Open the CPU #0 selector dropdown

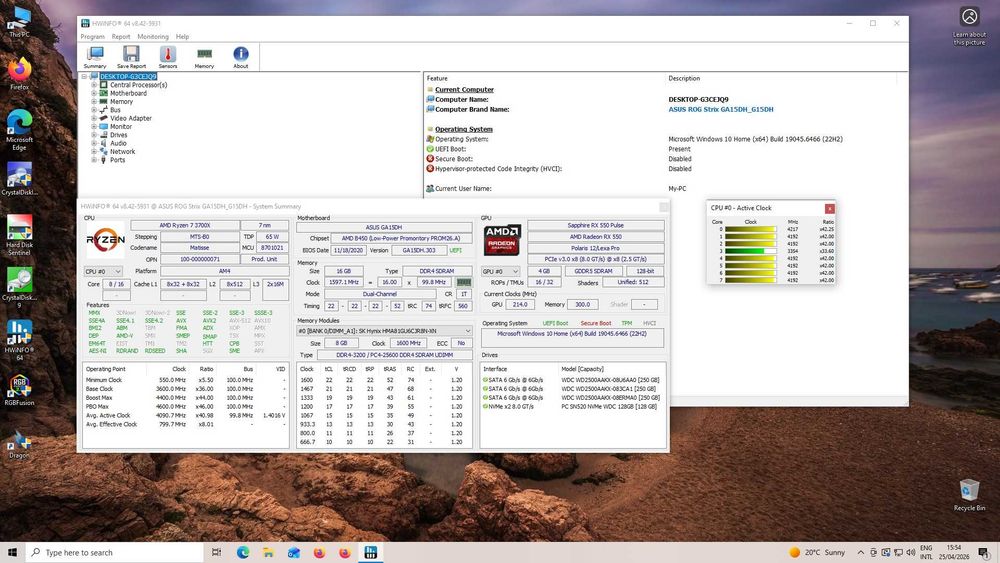pos(103,272)
